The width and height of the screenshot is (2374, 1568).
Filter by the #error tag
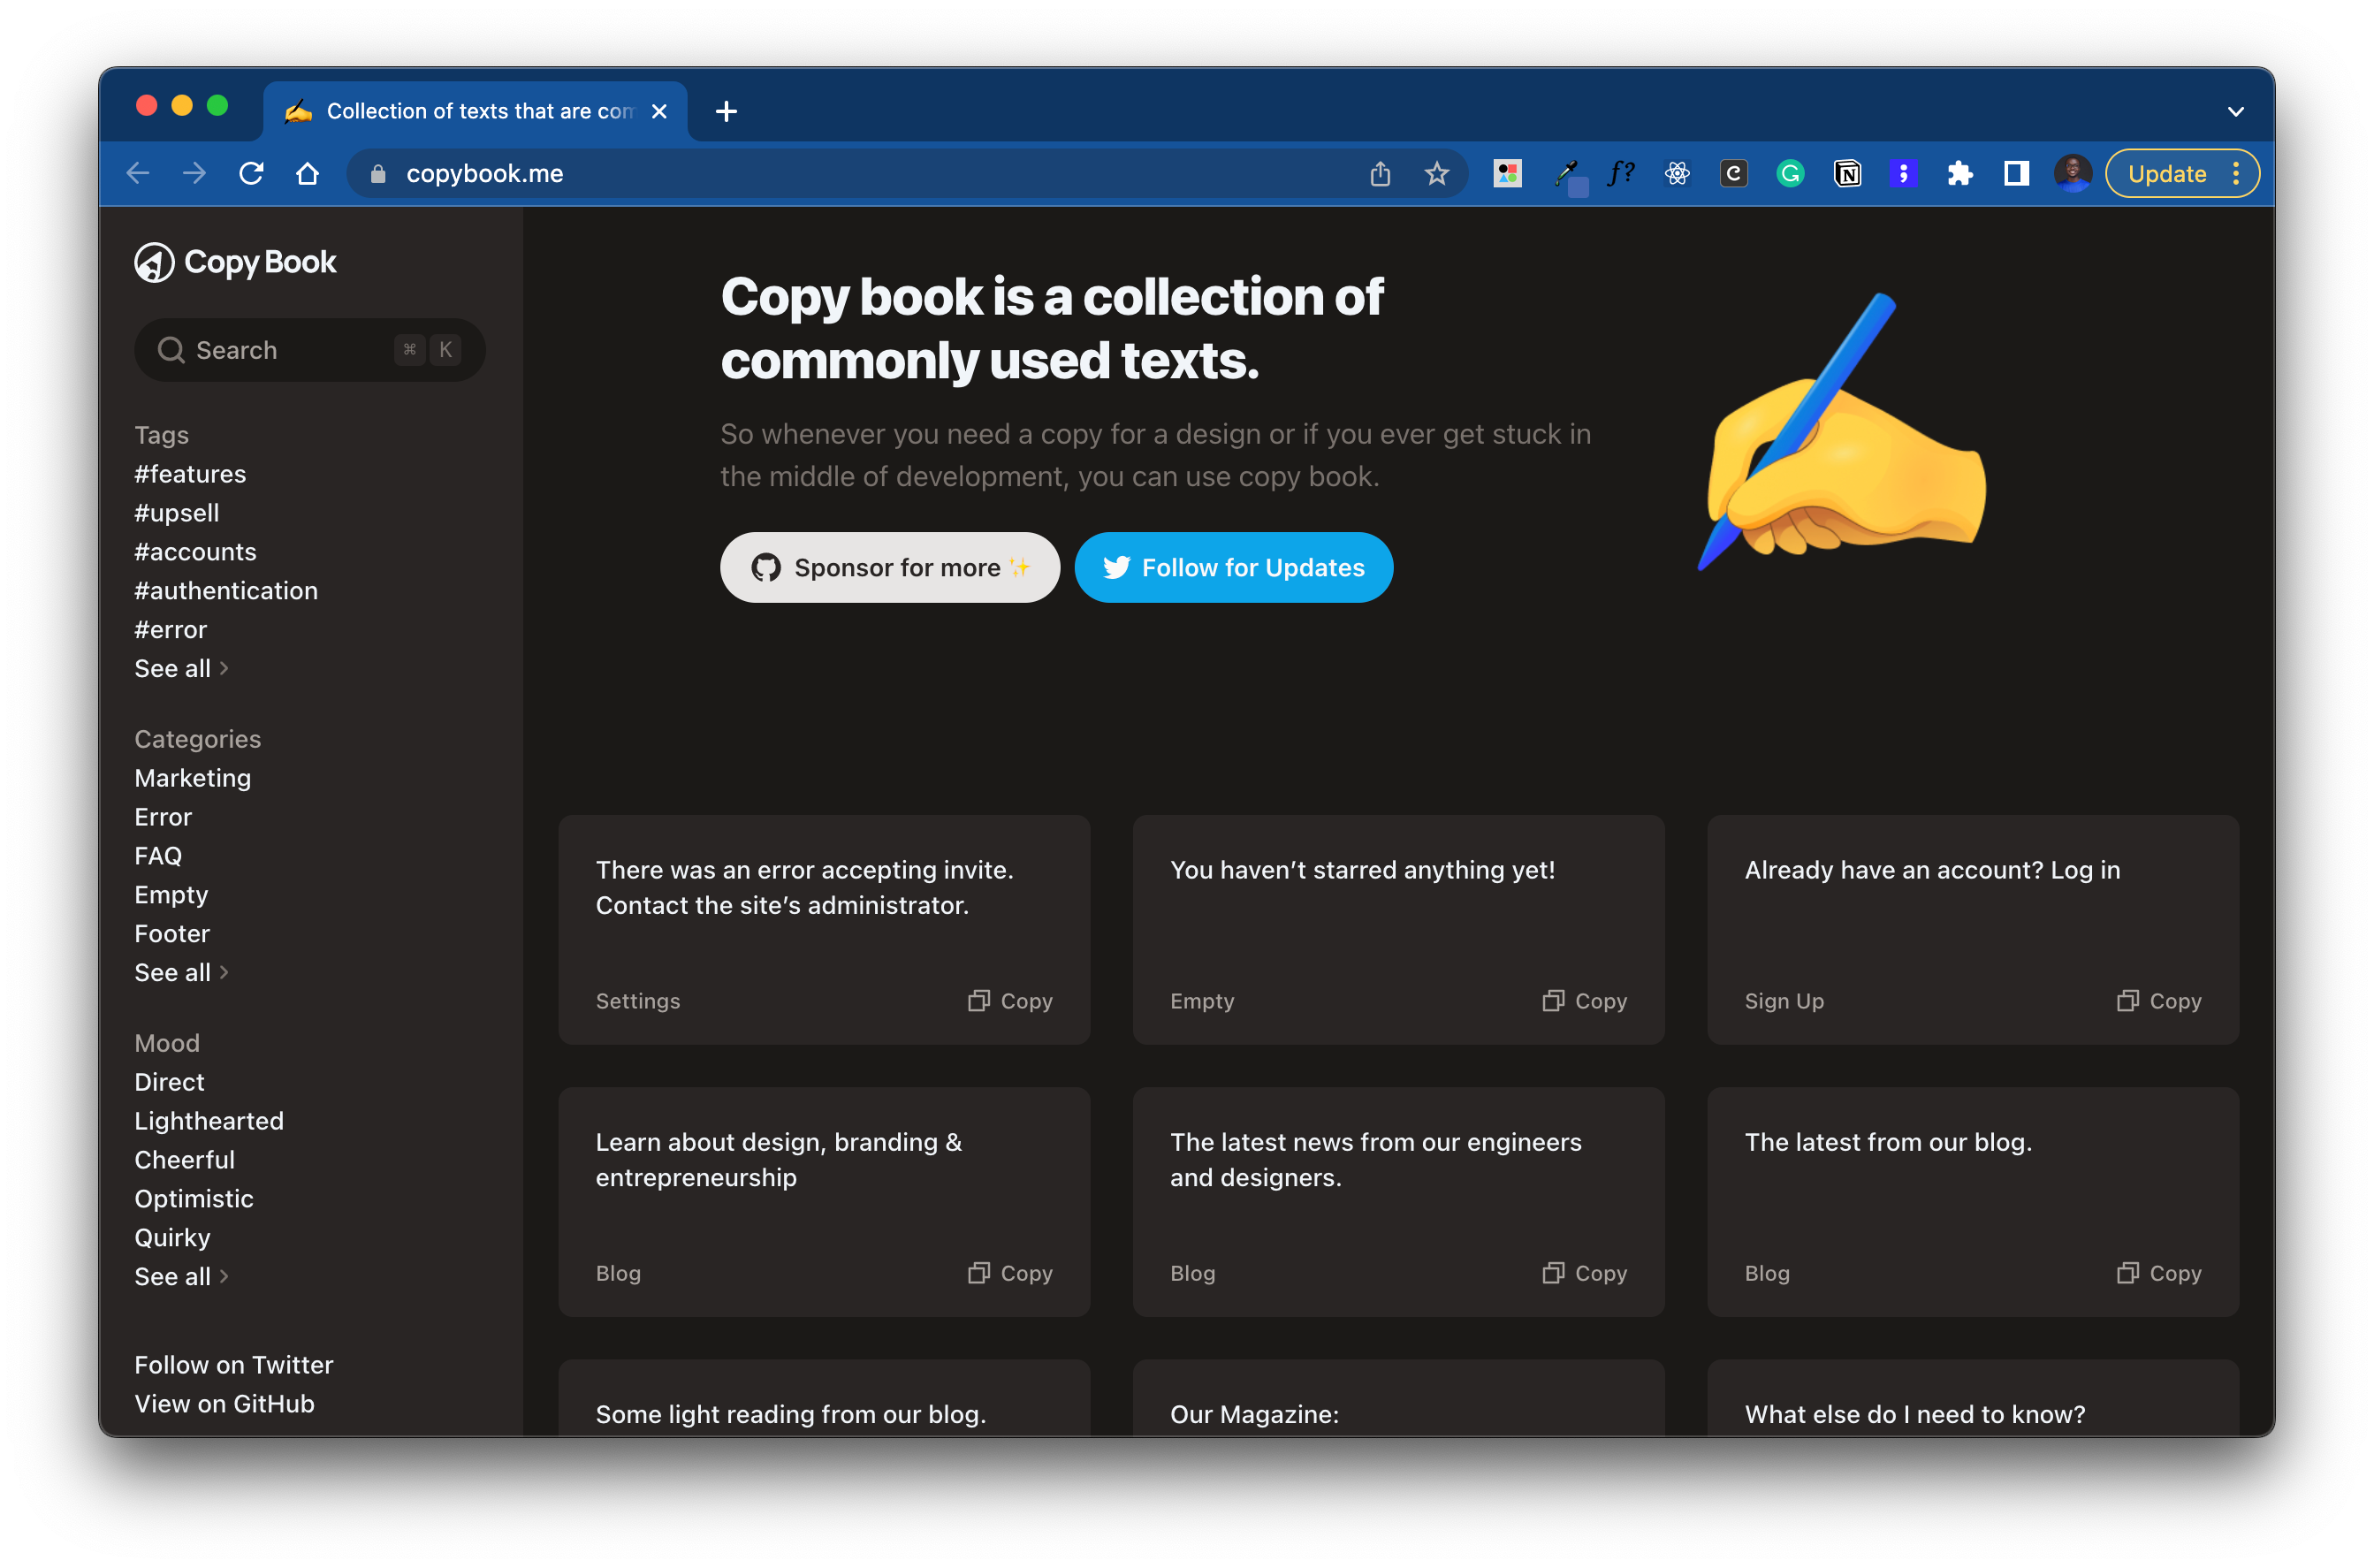pyautogui.click(x=171, y=629)
